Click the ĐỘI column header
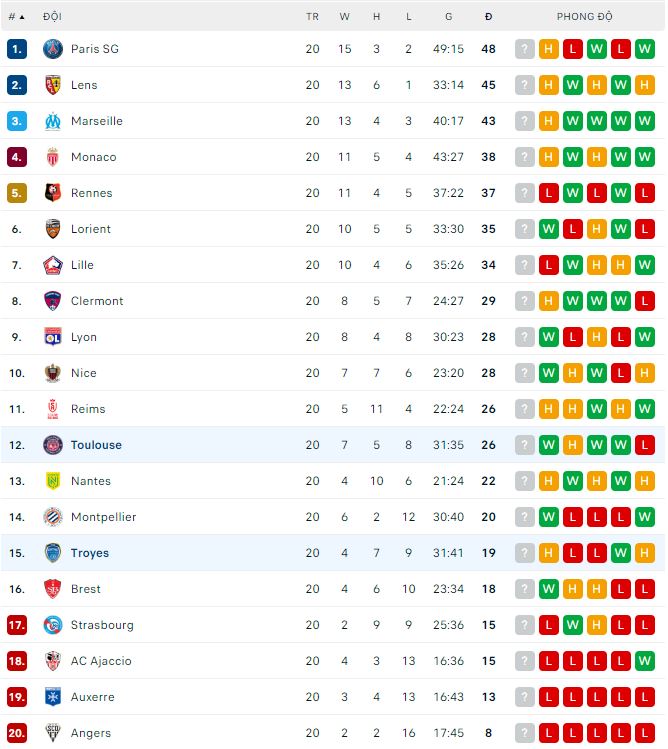This screenshot has width=668, height=749. (52, 17)
